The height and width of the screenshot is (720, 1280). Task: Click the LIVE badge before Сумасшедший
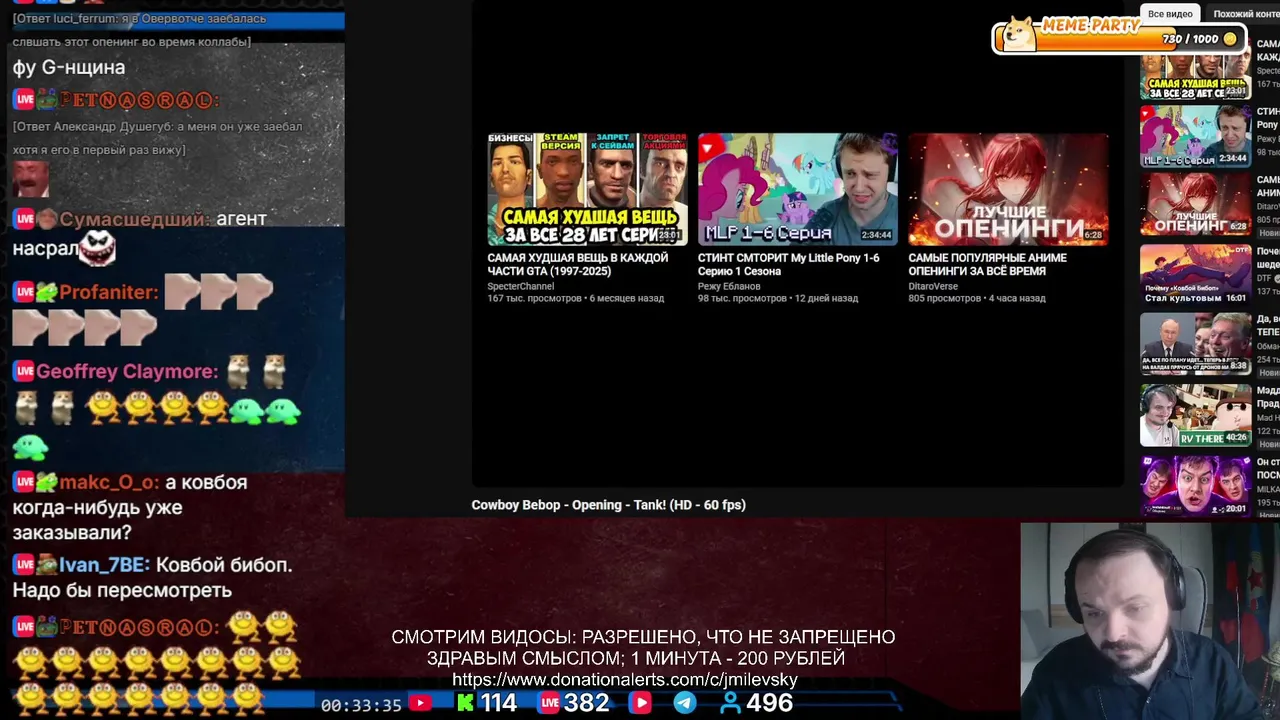tap(23, 219)
